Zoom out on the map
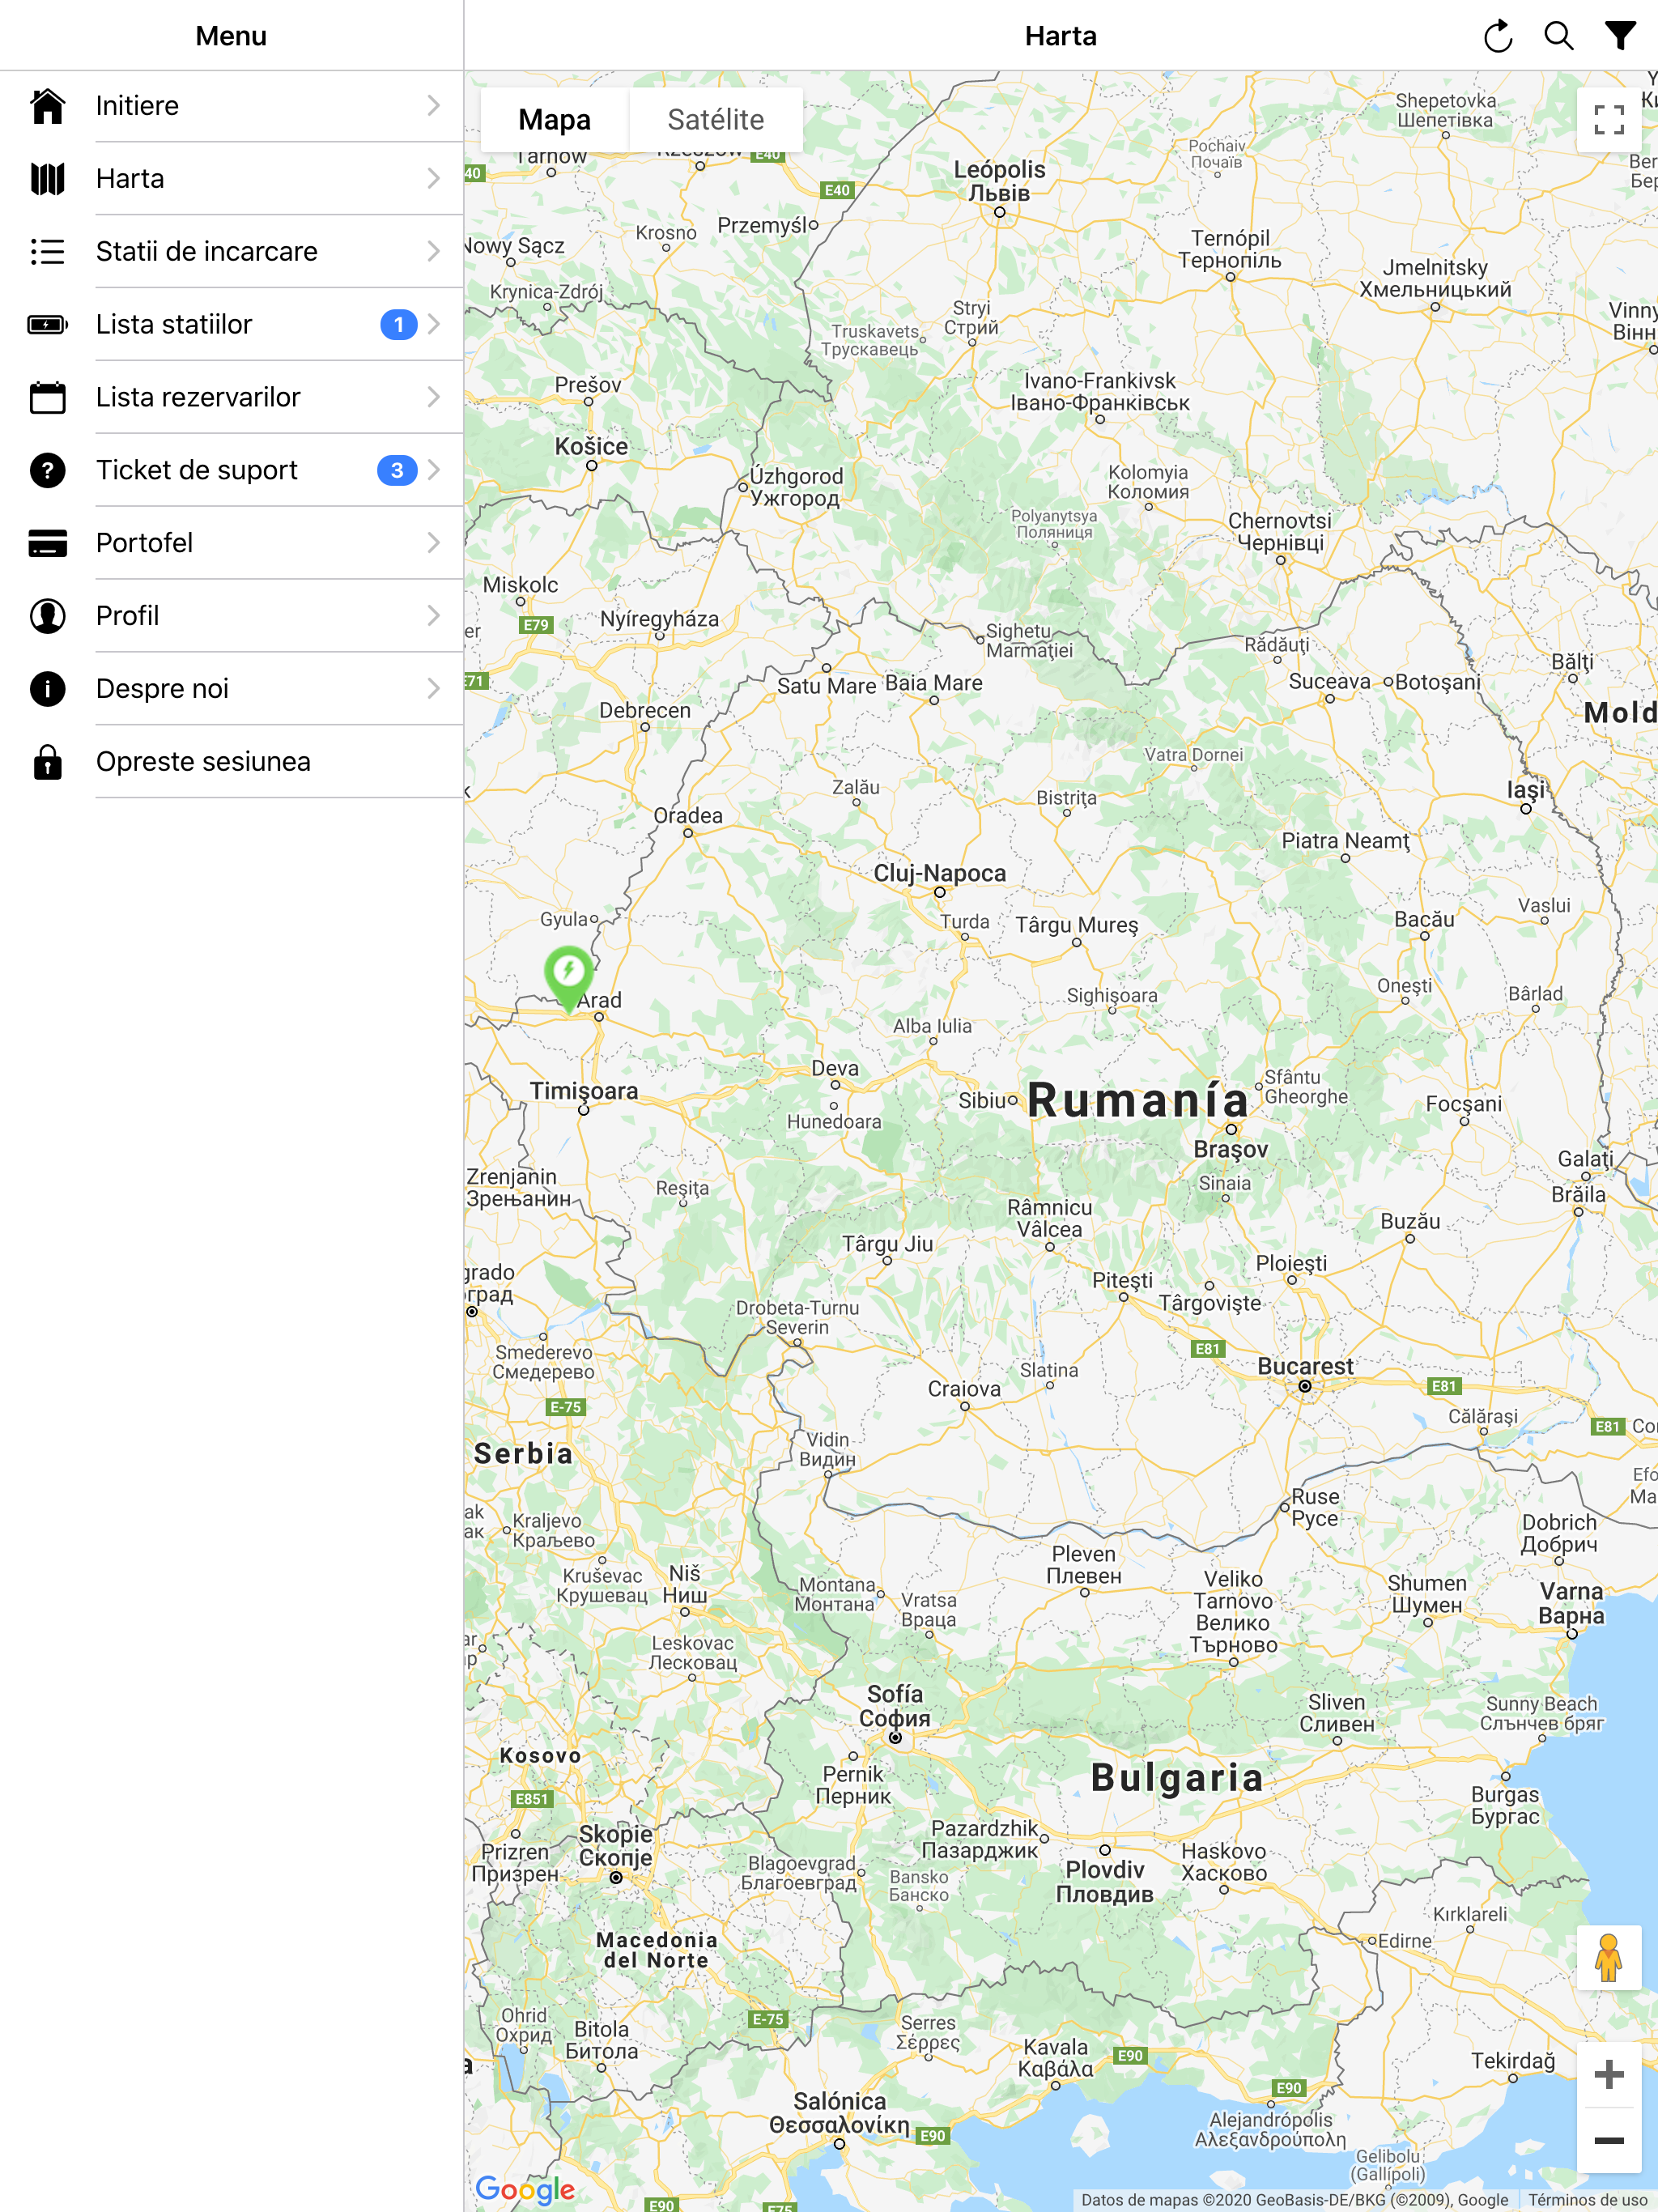Screen dimensions: 1658x2212 [1609, 2140]
